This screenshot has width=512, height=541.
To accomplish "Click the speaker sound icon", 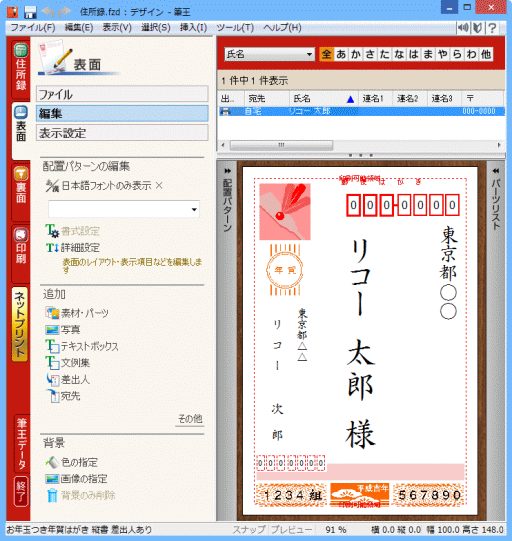I will pos(463,28).
